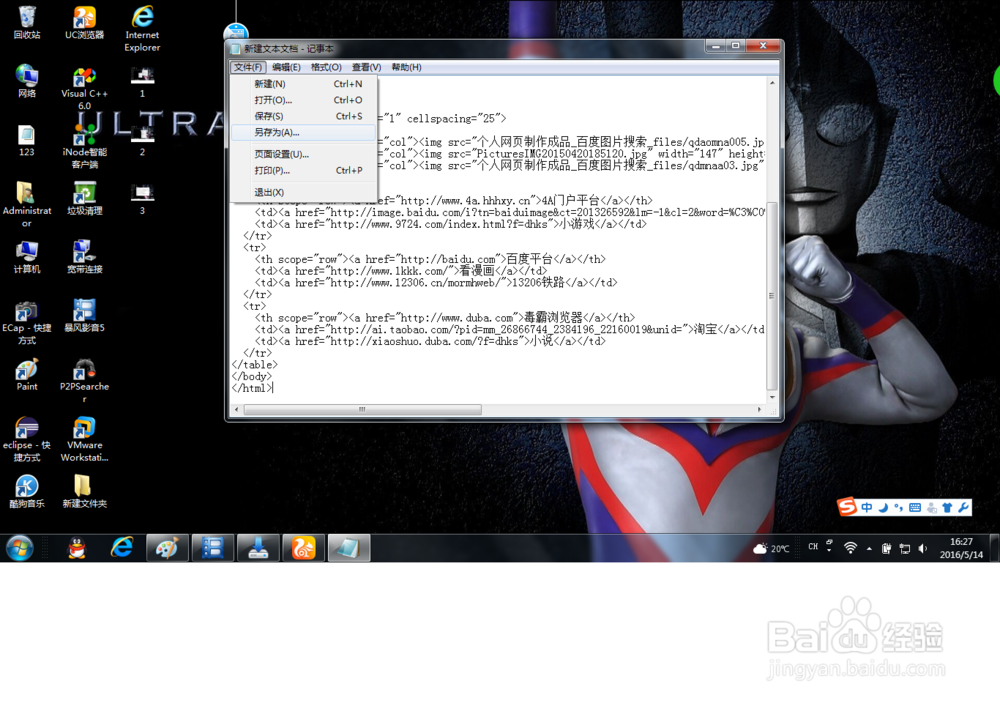The image size is (1000, 703).
Task: Click Notepad vertical scrollbar up arrow
Action: click(x=772, y=83)
